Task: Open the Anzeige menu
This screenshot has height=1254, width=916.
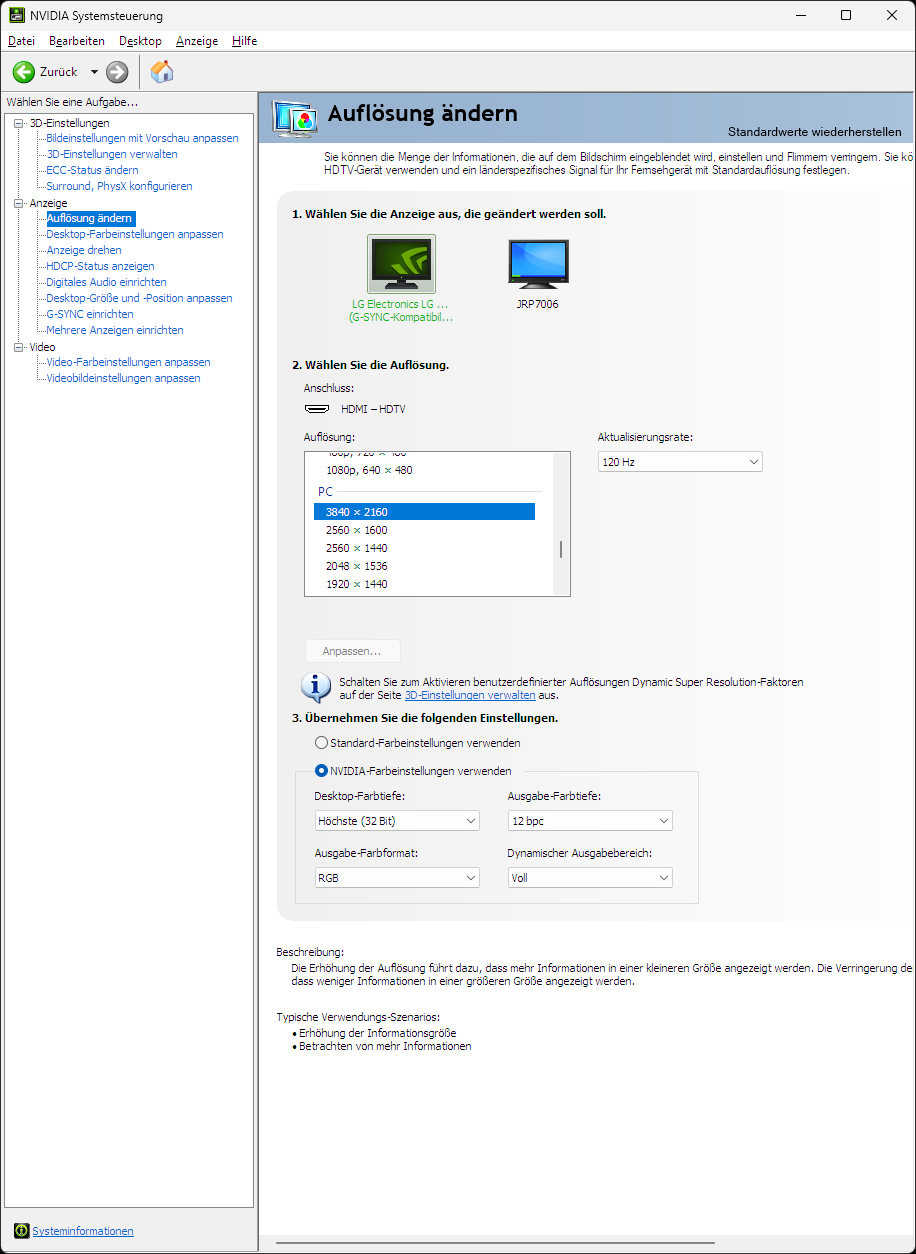Action: 197,41
